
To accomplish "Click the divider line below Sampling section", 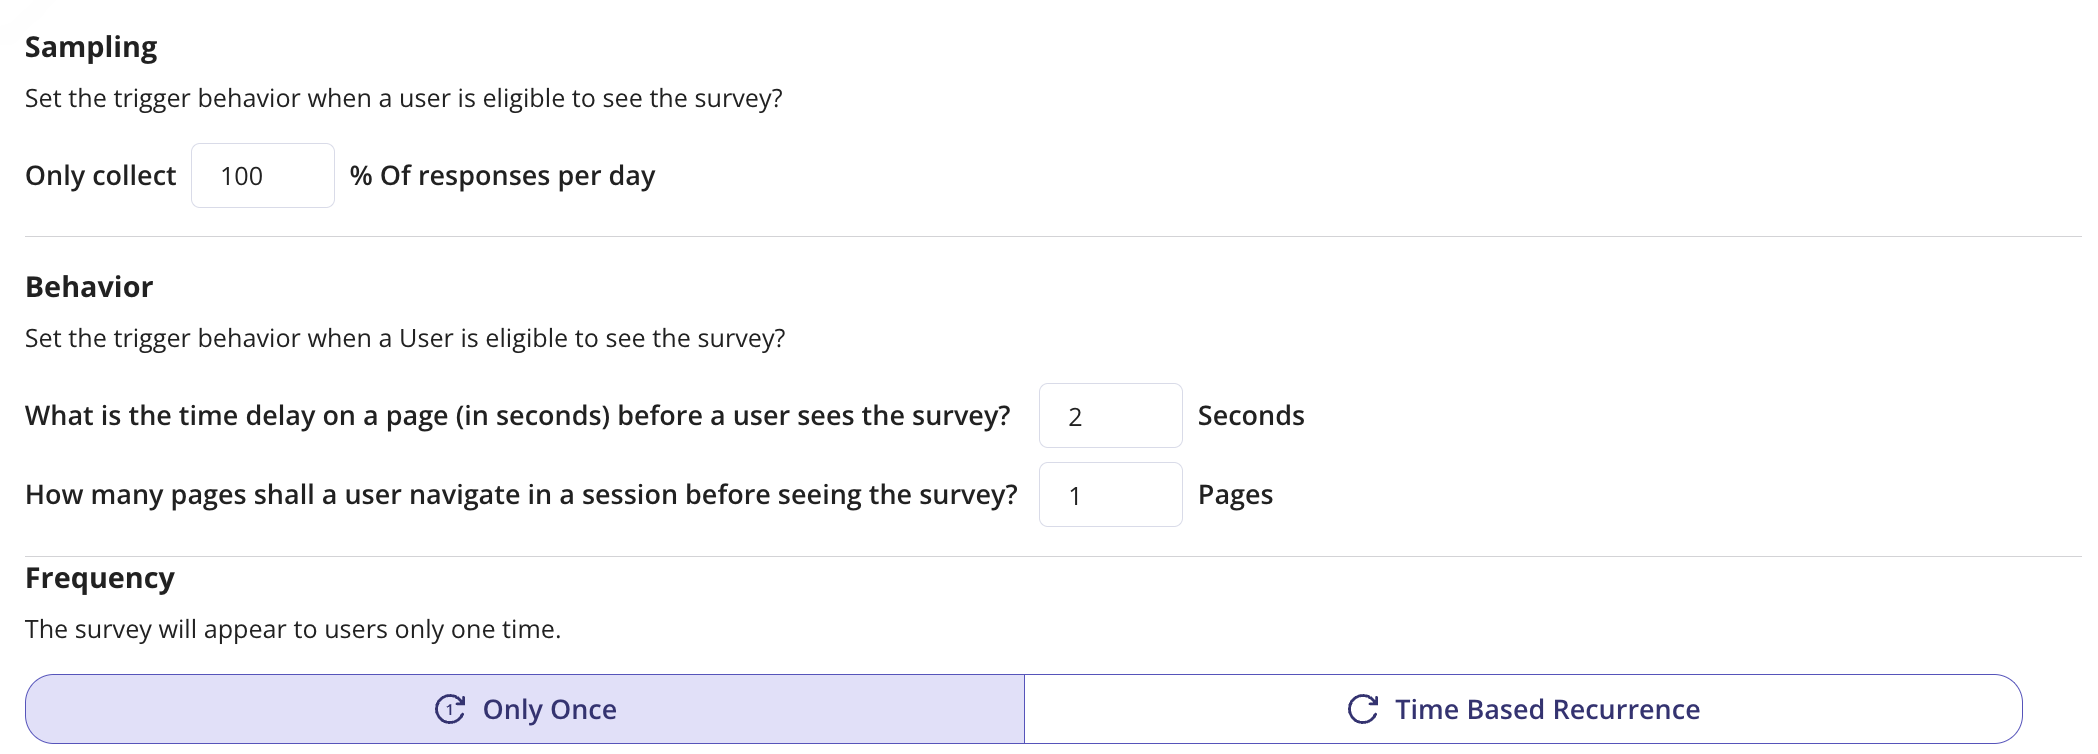I will click(x=1050, y=237).
